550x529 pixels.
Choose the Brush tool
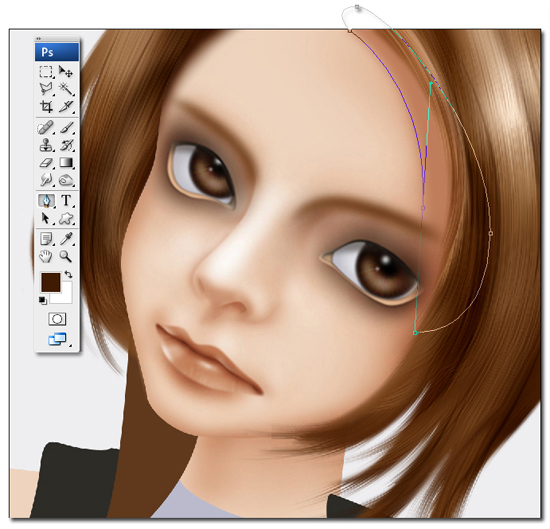[x=66, y=128]
